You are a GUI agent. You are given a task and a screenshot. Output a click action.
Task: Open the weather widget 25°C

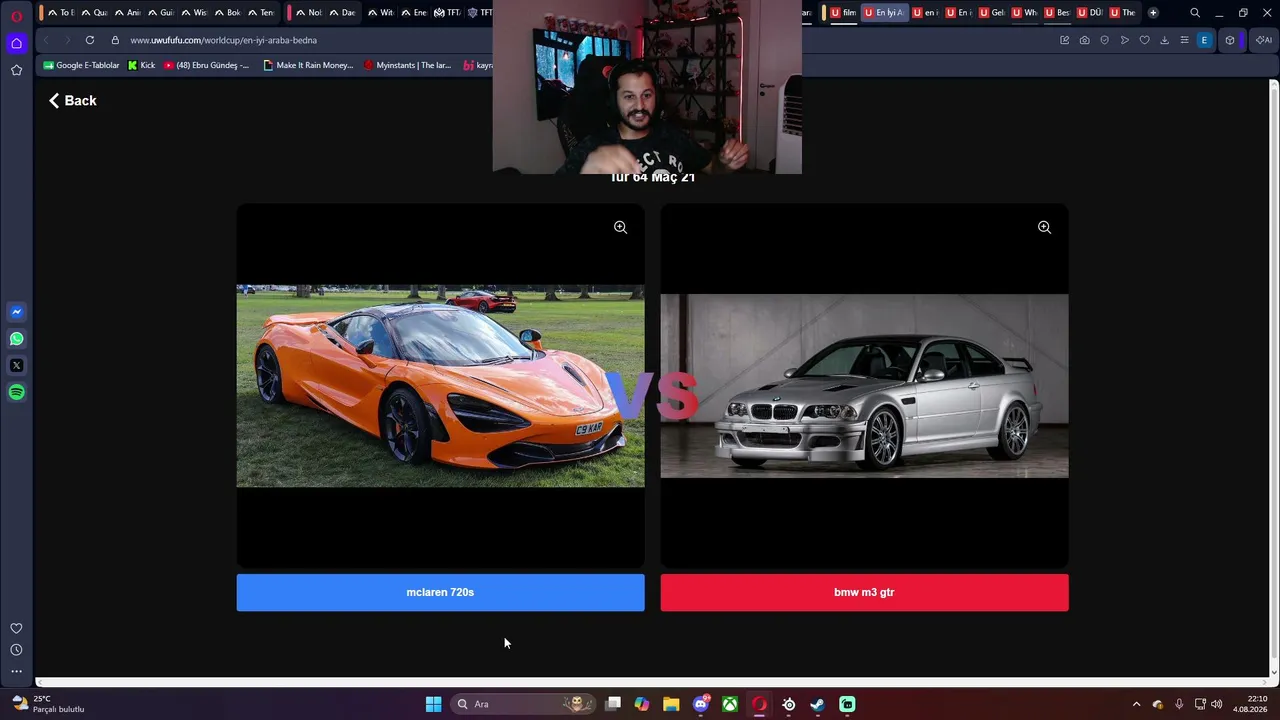tap(48, 704)
